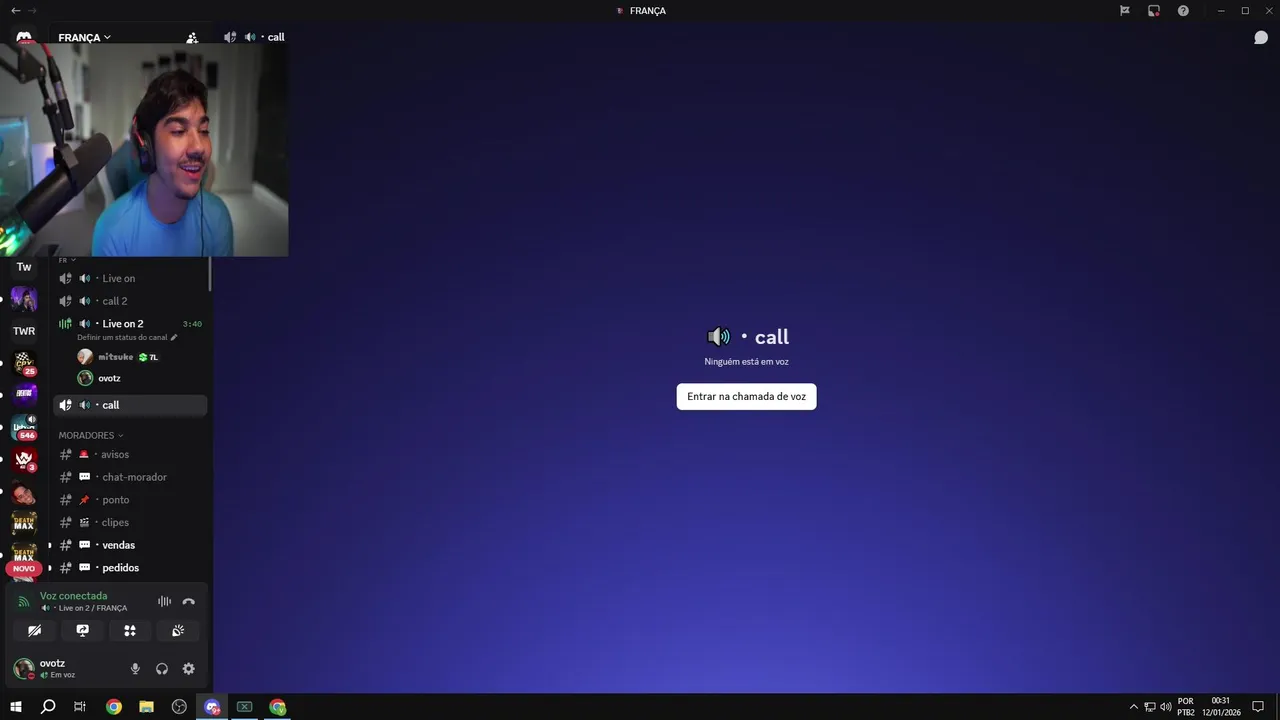The height and width of the screenshot is (720, 1280).
Task: Open the FRANÇA server dropdown menu
Action: pos(84,37)
